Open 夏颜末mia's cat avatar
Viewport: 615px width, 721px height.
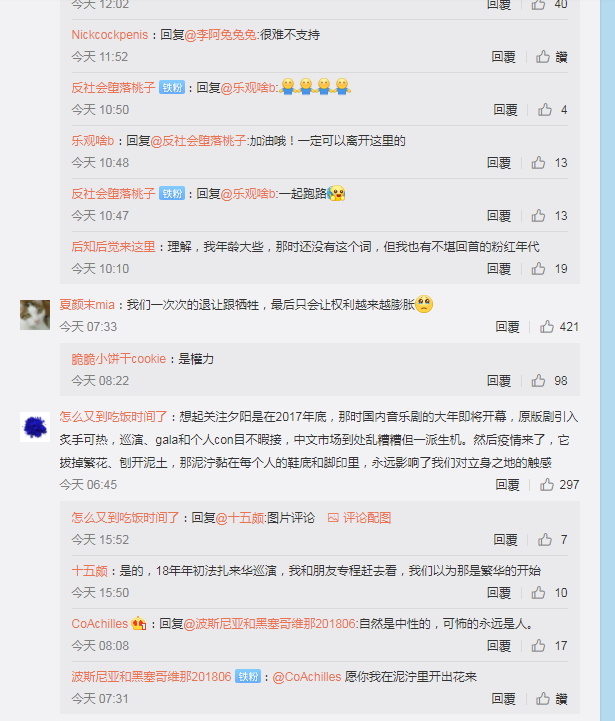coord(35,315)
